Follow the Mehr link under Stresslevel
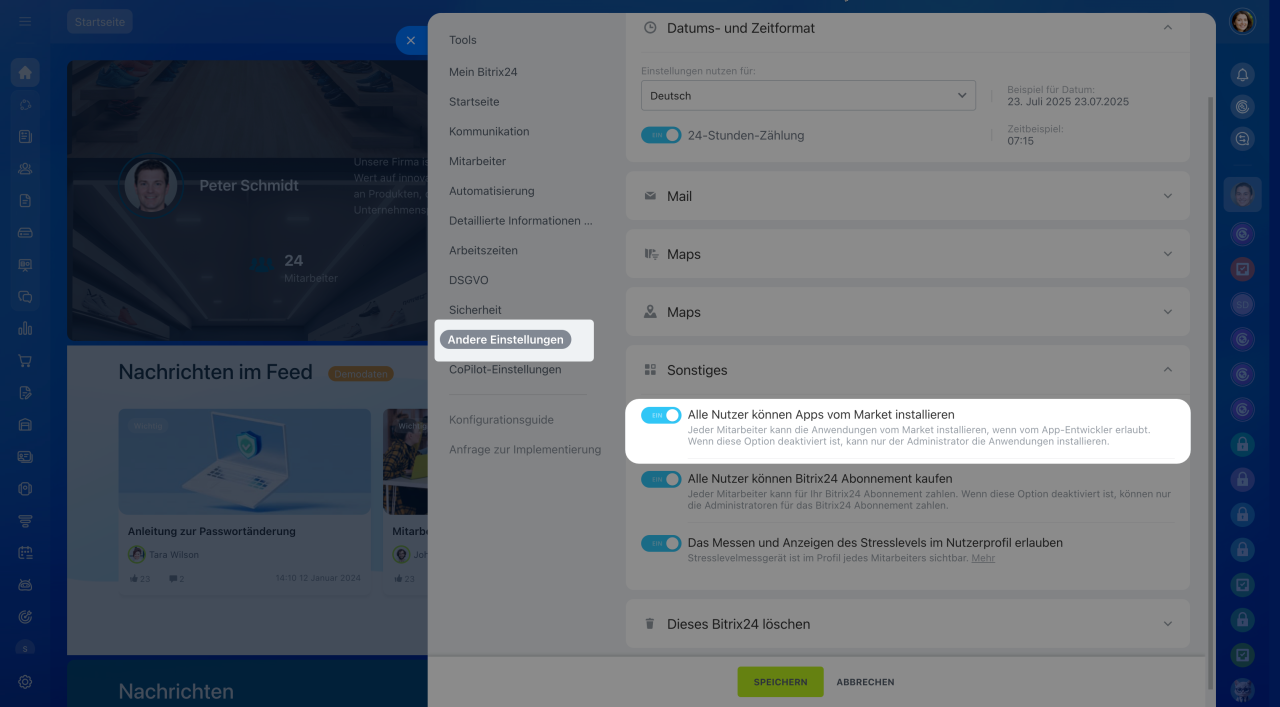 click(x=983, y=558)
